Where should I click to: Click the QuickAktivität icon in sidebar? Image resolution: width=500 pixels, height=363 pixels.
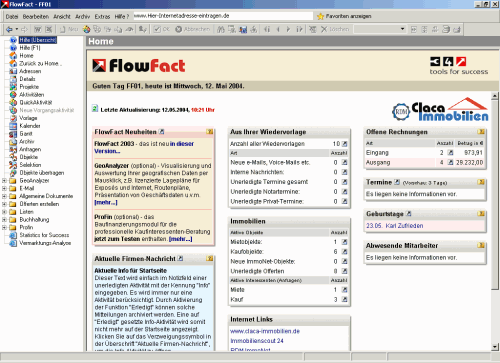13,102
